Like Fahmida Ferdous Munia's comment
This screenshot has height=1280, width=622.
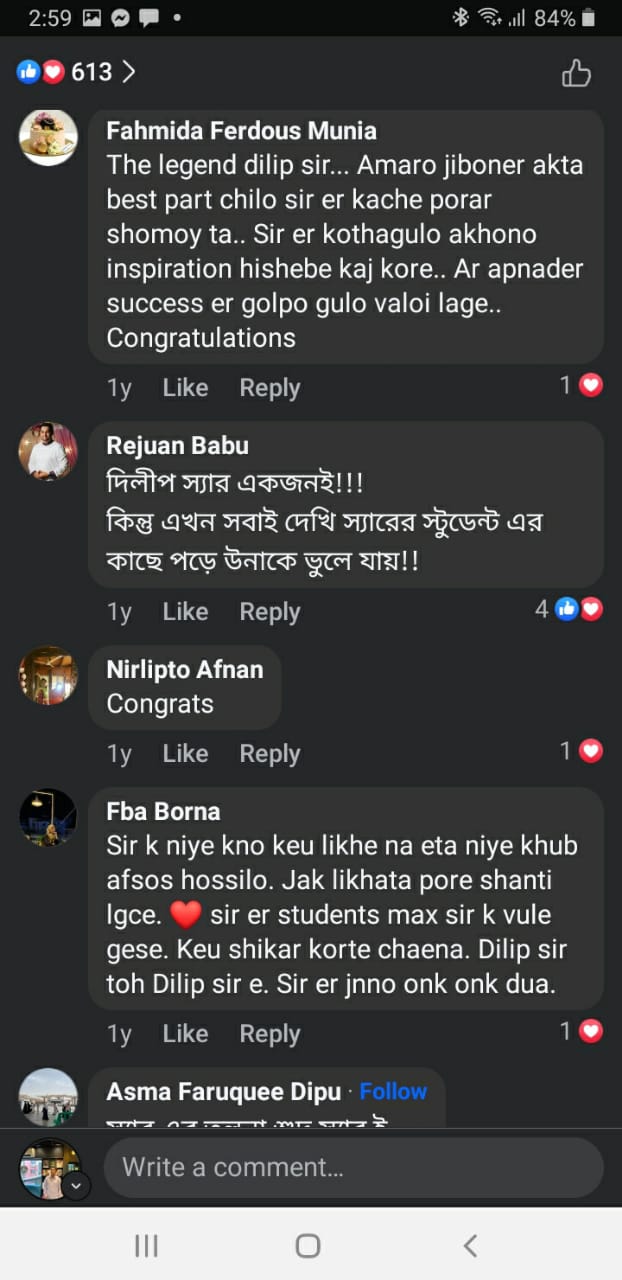pyautogui.click(x=185, y=388)
